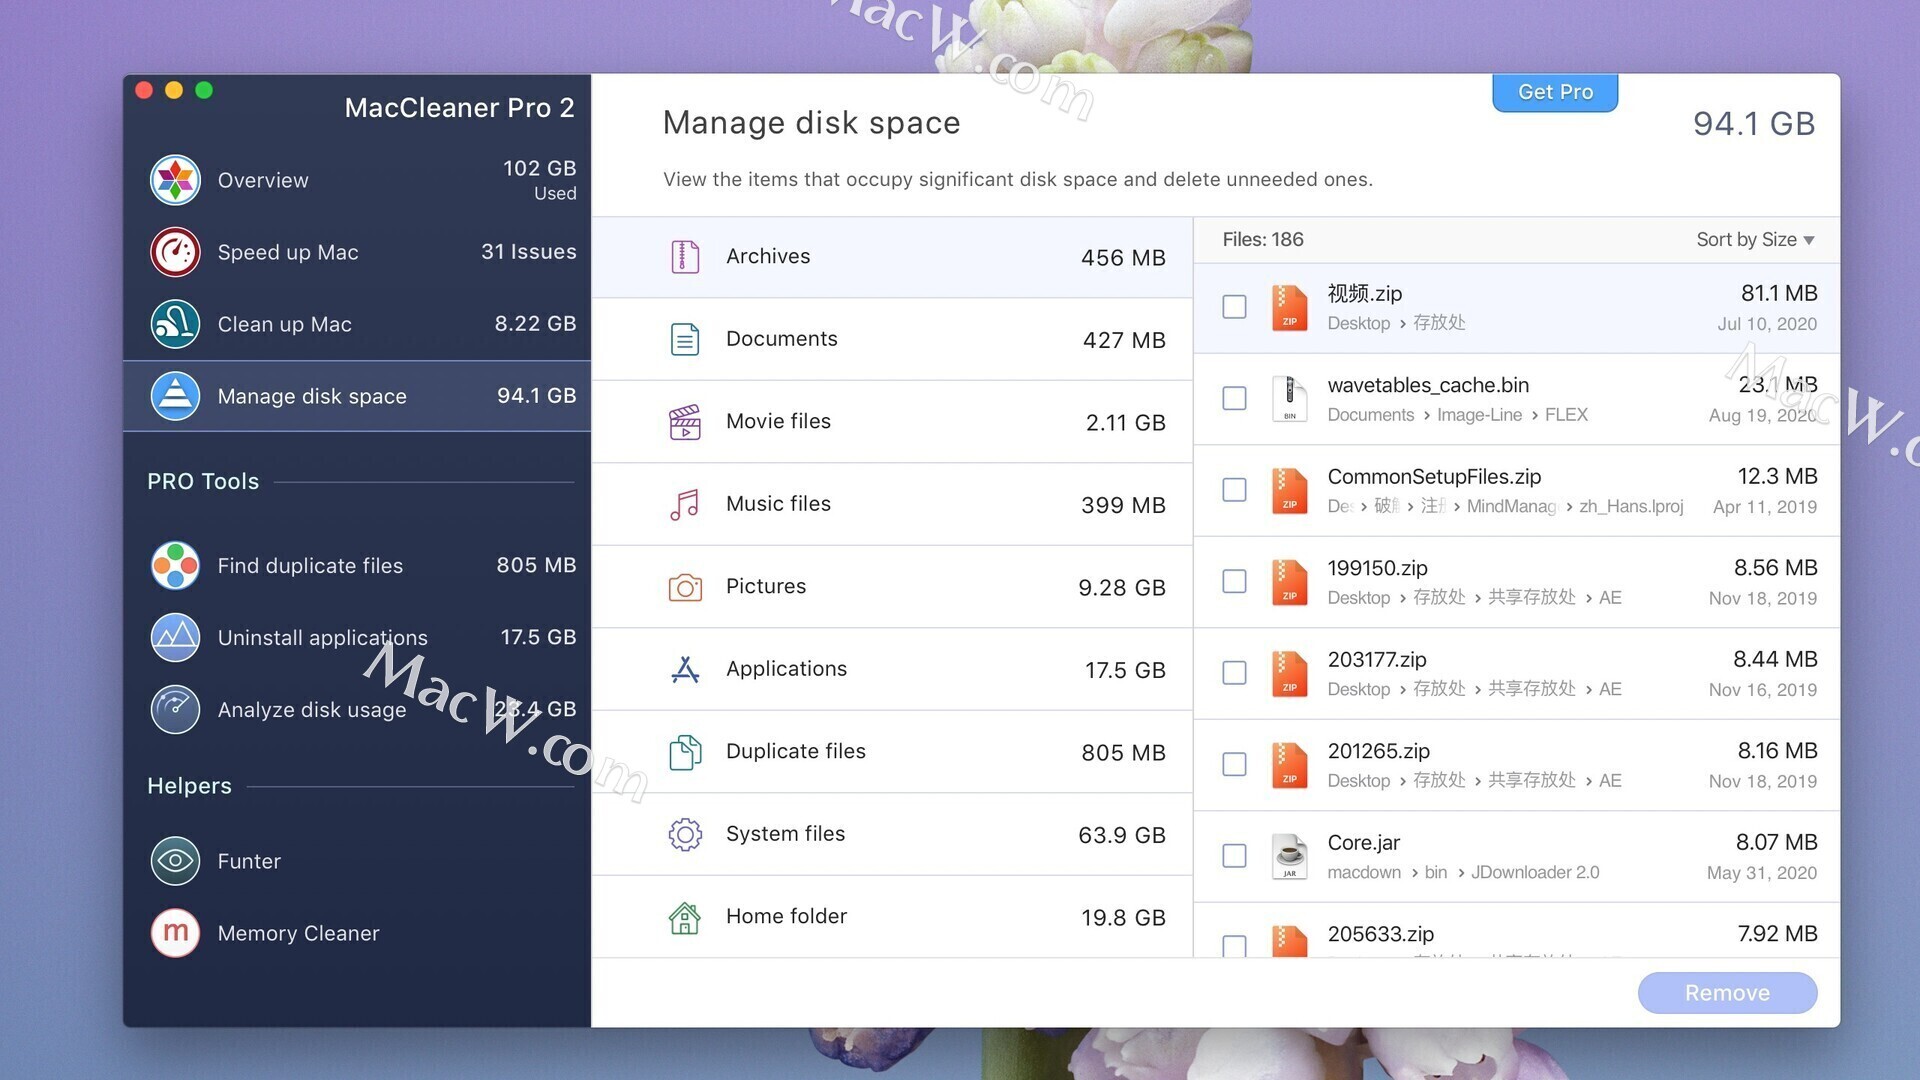Click the Remove button

click(x=1727, y=993)
